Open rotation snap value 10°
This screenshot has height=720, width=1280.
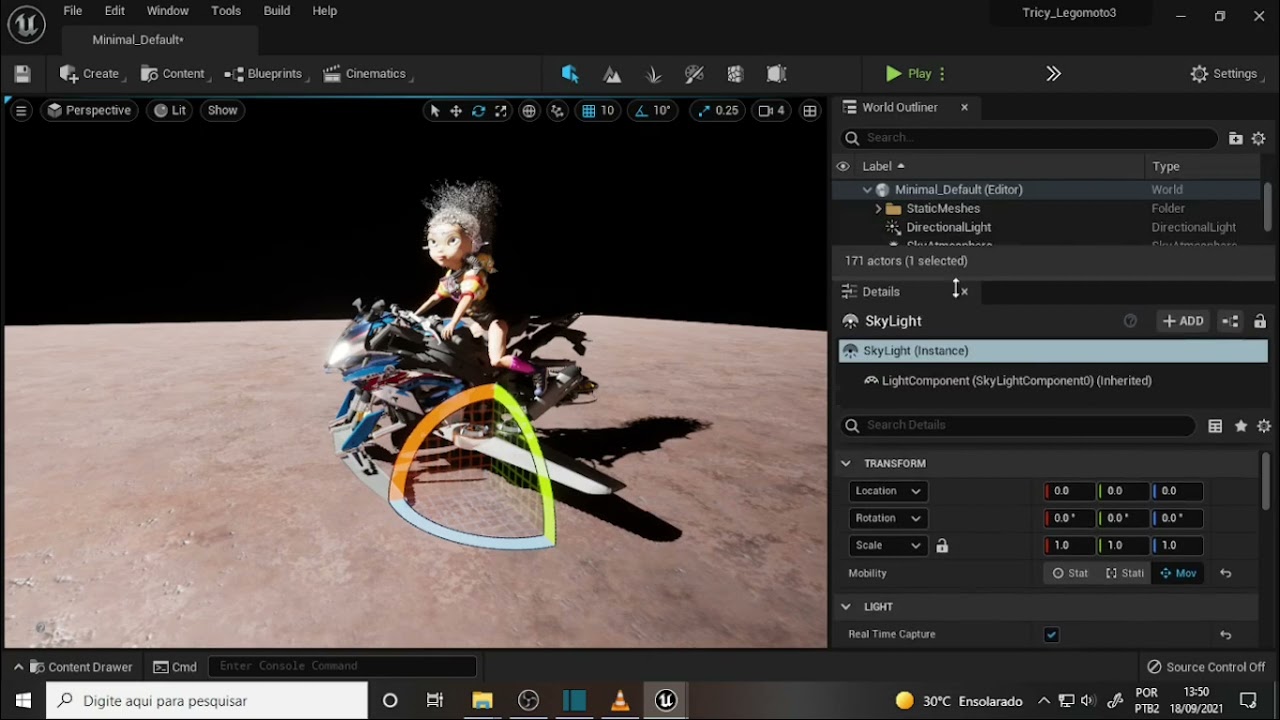point(661,111)
